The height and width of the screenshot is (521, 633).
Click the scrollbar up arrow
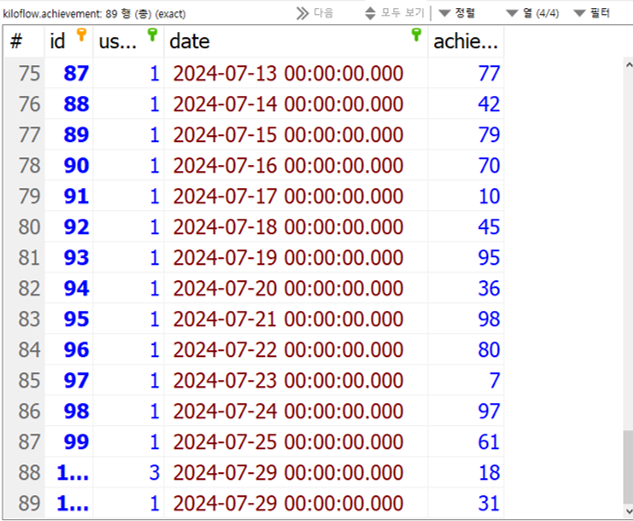point(629,65)
